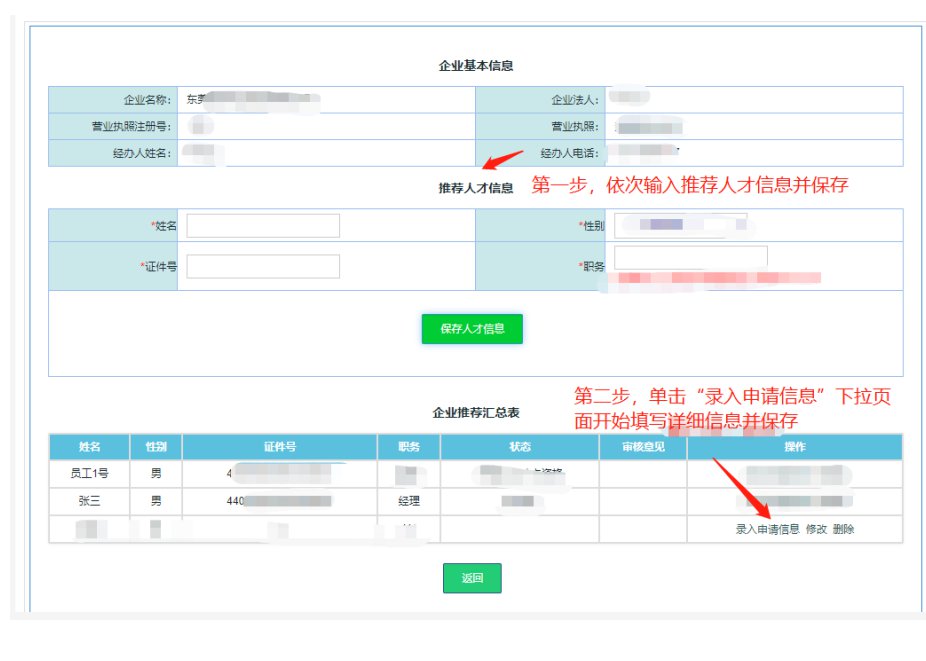Viewport: 926px width, 661px height.
Task: Select the 张三 name cell
Action: click(89, 501)
